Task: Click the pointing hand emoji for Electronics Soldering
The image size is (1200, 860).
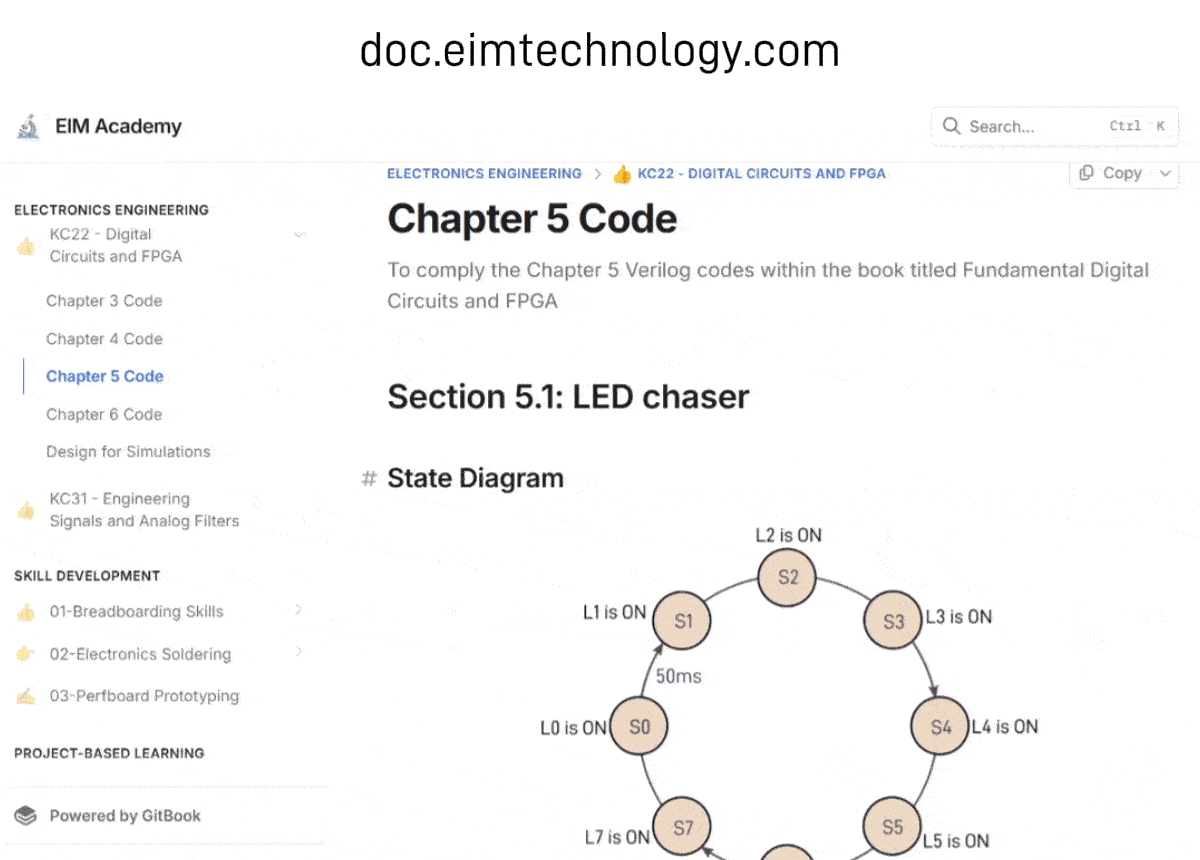Action: click(x=26, y=654)
